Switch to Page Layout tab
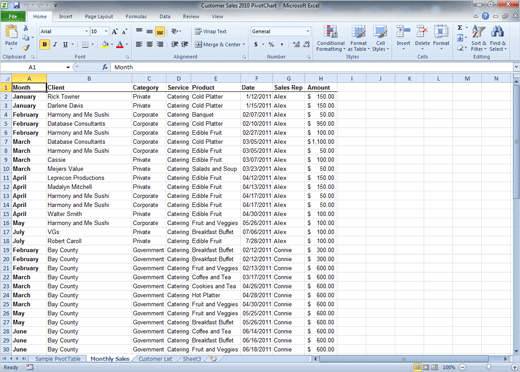520x372 pixels. pos(99,16)
